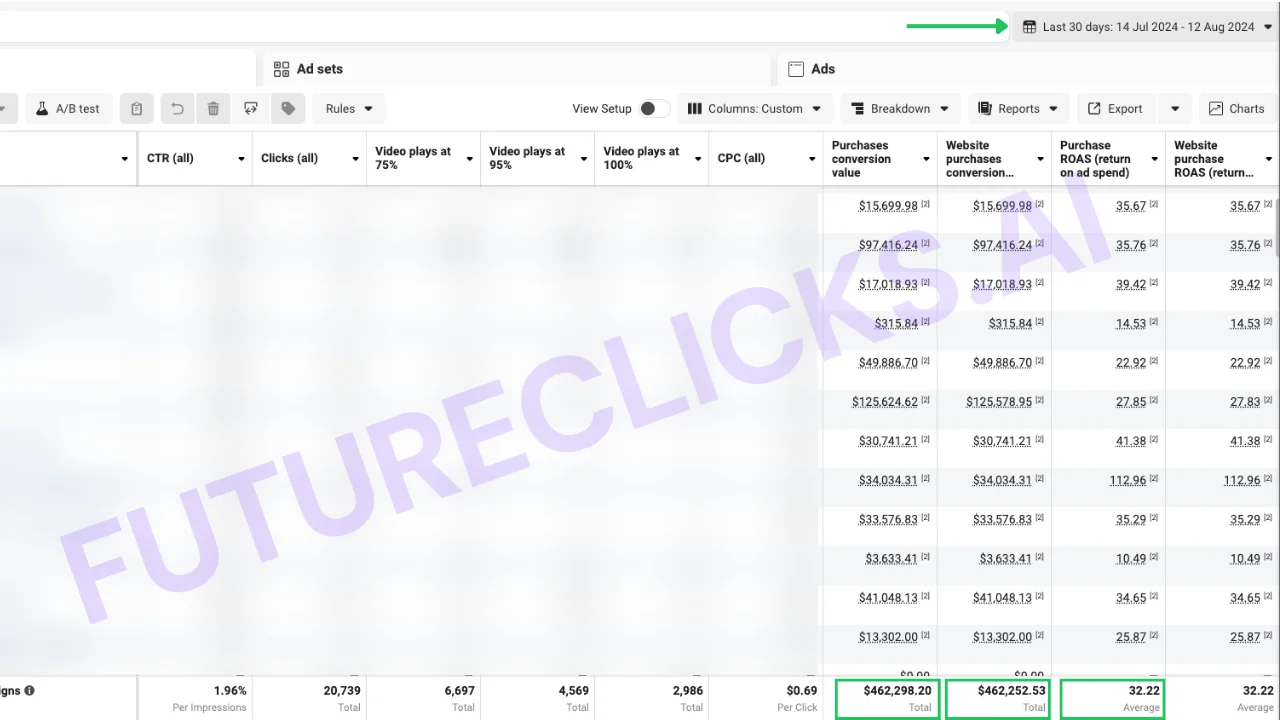1280x720 pixels.
Task: Click the flask icon on A/B test
Action: coord(42,108)
